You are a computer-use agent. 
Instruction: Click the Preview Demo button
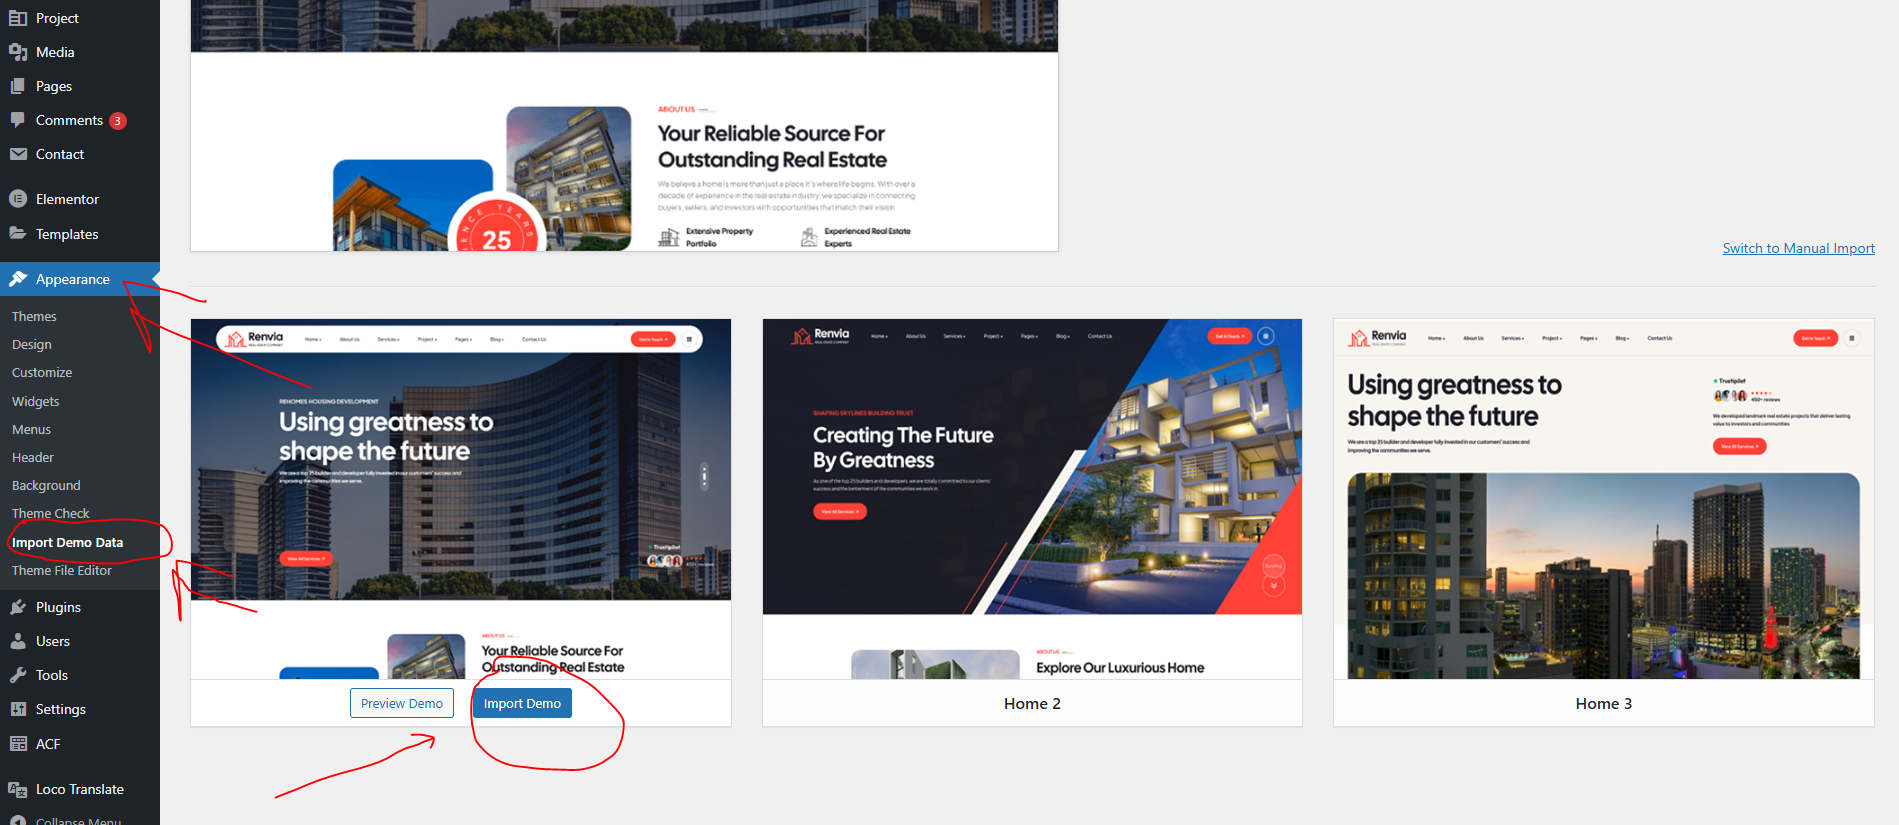pyautogui.click(x=402, y=703)
